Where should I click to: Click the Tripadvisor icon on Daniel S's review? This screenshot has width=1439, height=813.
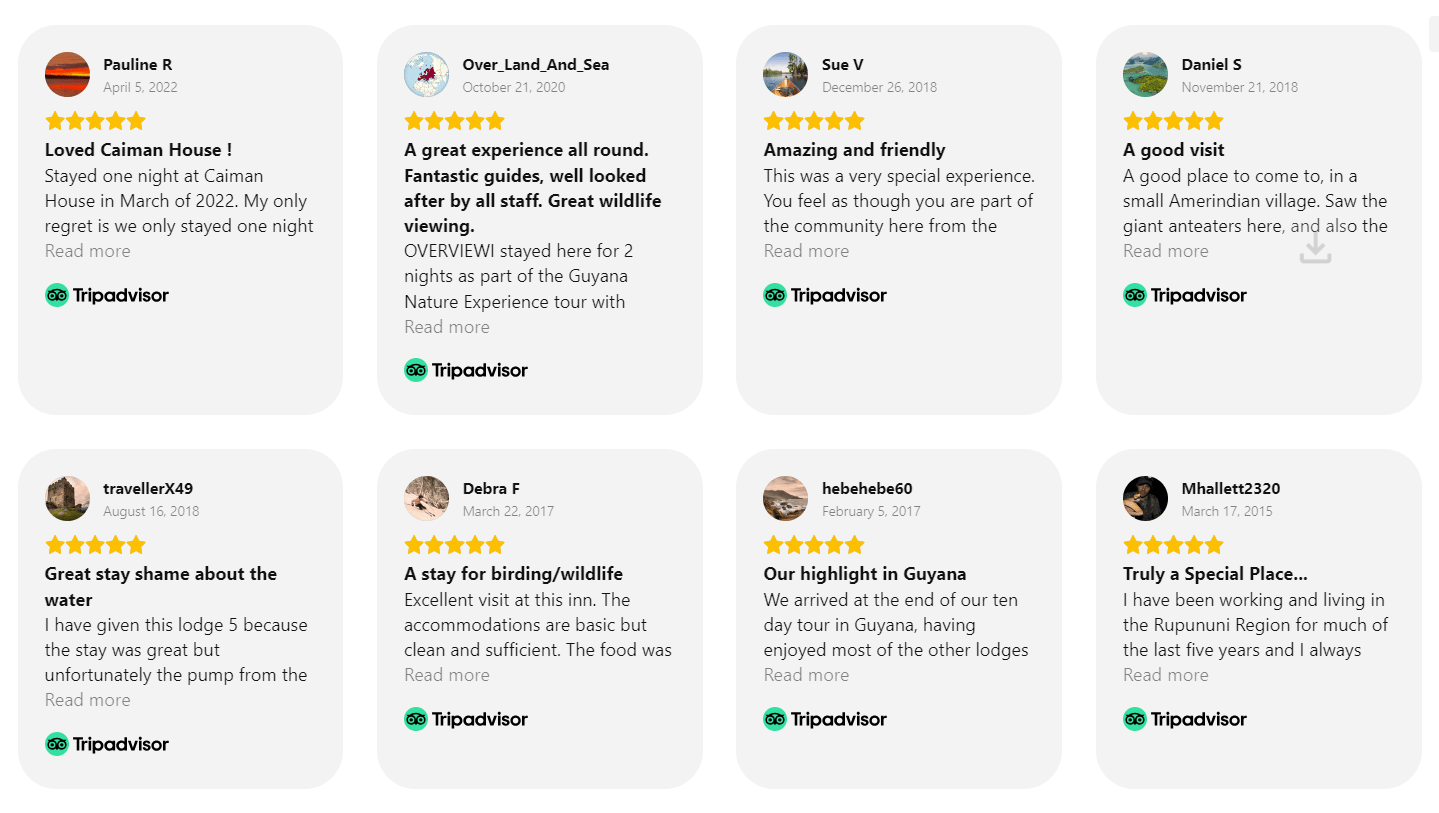pos(1135,295)
